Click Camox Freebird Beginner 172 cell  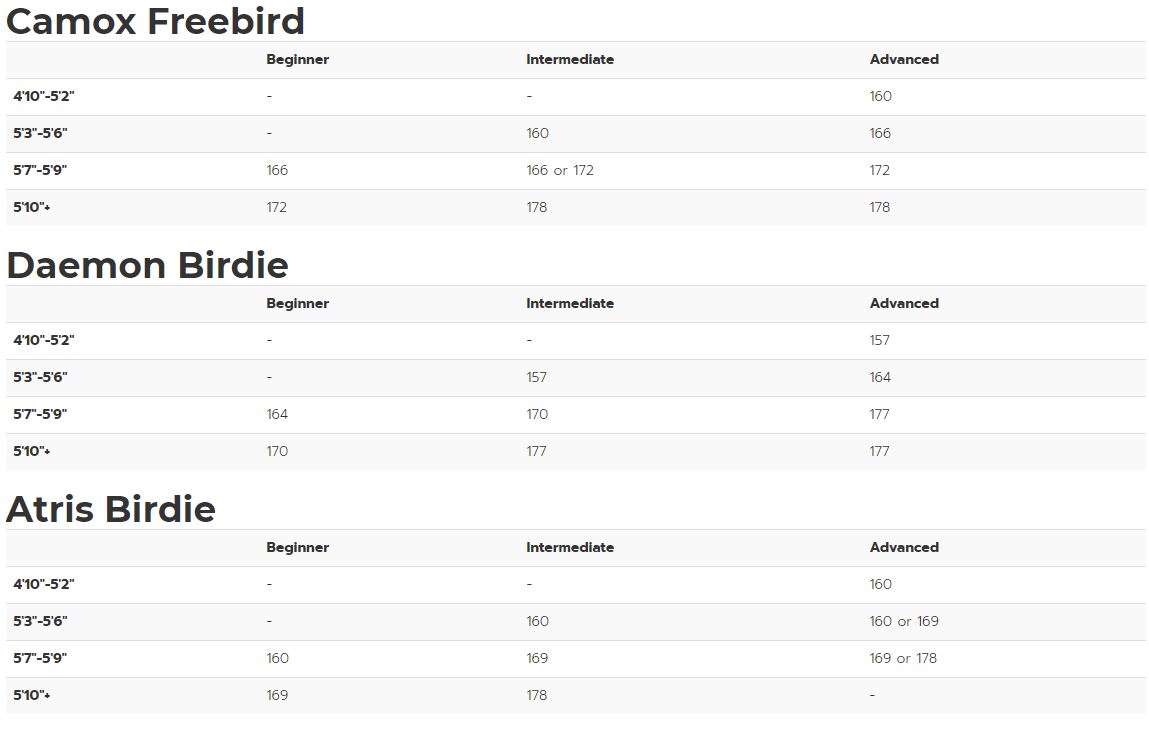pos(277,207)
